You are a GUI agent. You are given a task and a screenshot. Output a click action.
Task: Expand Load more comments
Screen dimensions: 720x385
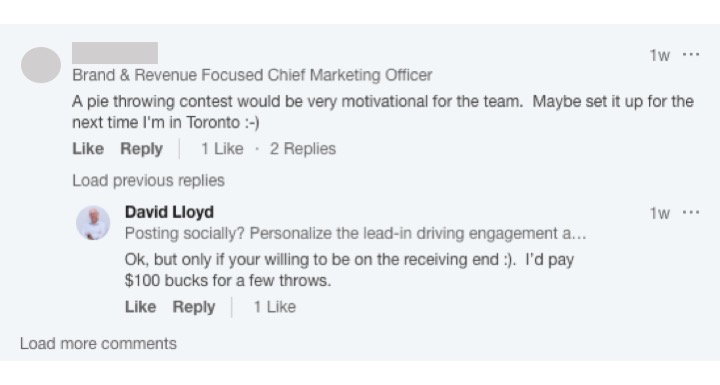tap(98, 344)
